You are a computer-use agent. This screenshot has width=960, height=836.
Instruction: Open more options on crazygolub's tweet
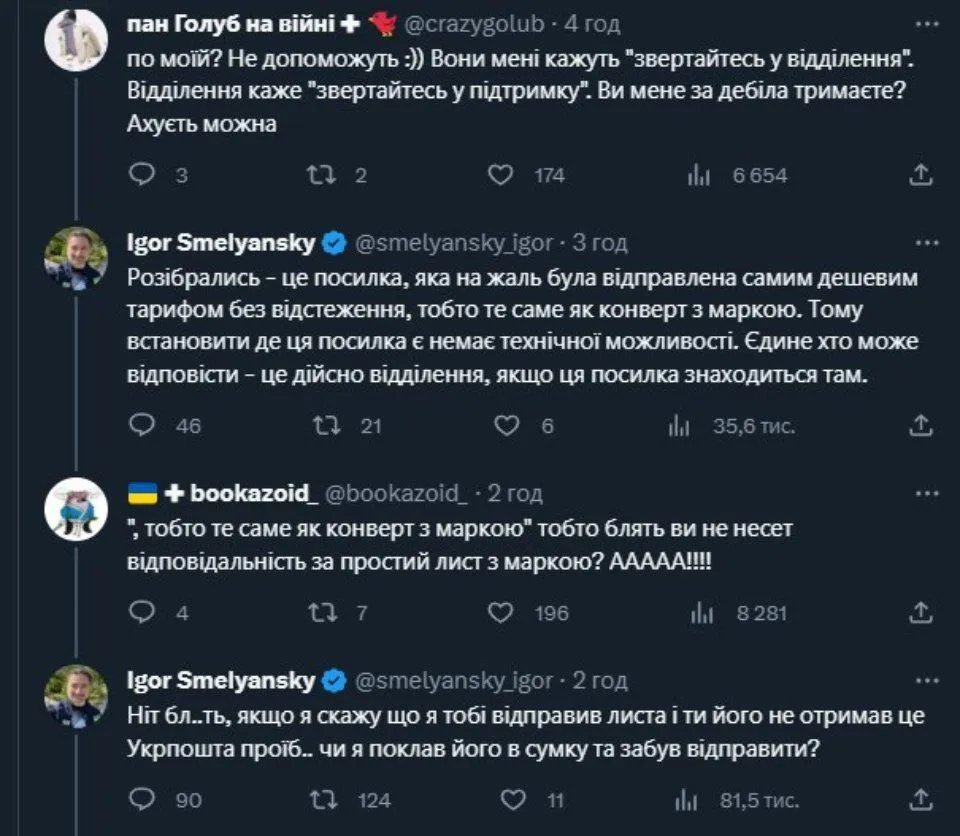(927, 21)
